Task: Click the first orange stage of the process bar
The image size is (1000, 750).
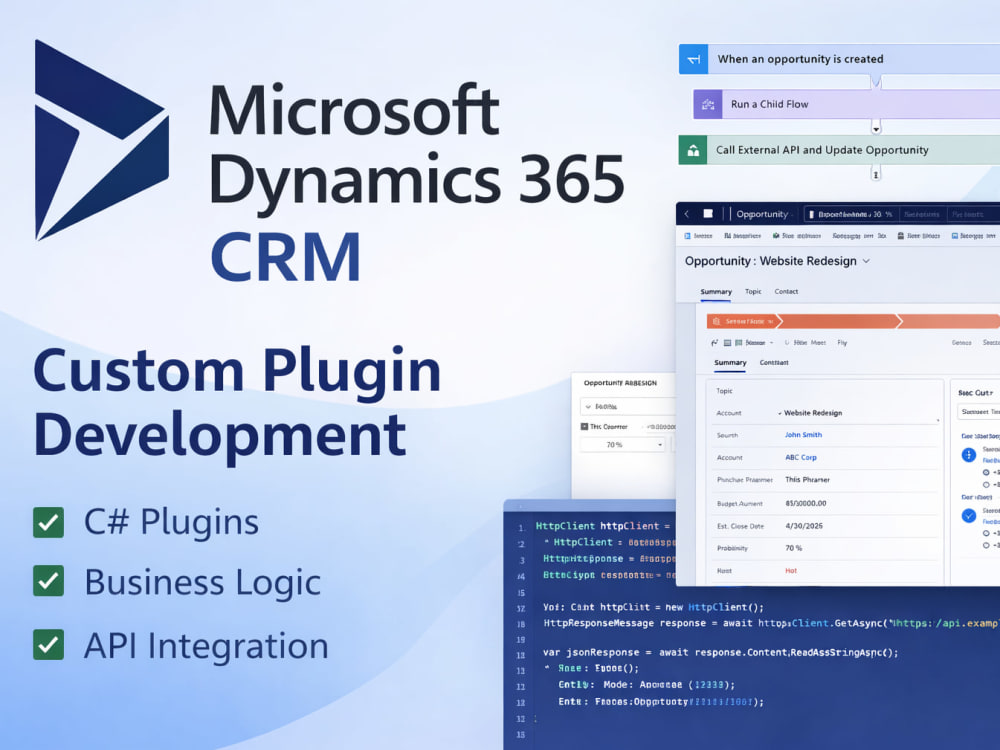Action: pyautogui.click(x=744, y=321)
